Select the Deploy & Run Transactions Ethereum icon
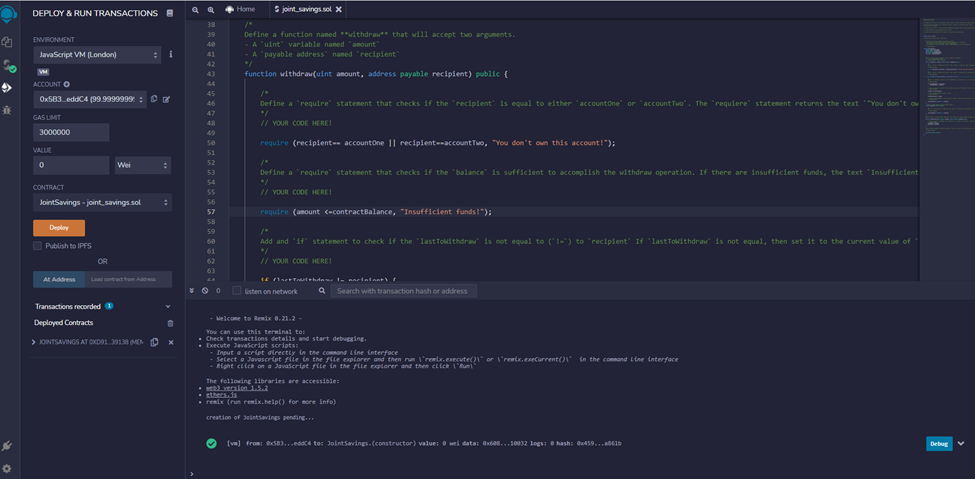975x479 pixels. (7, 88)
